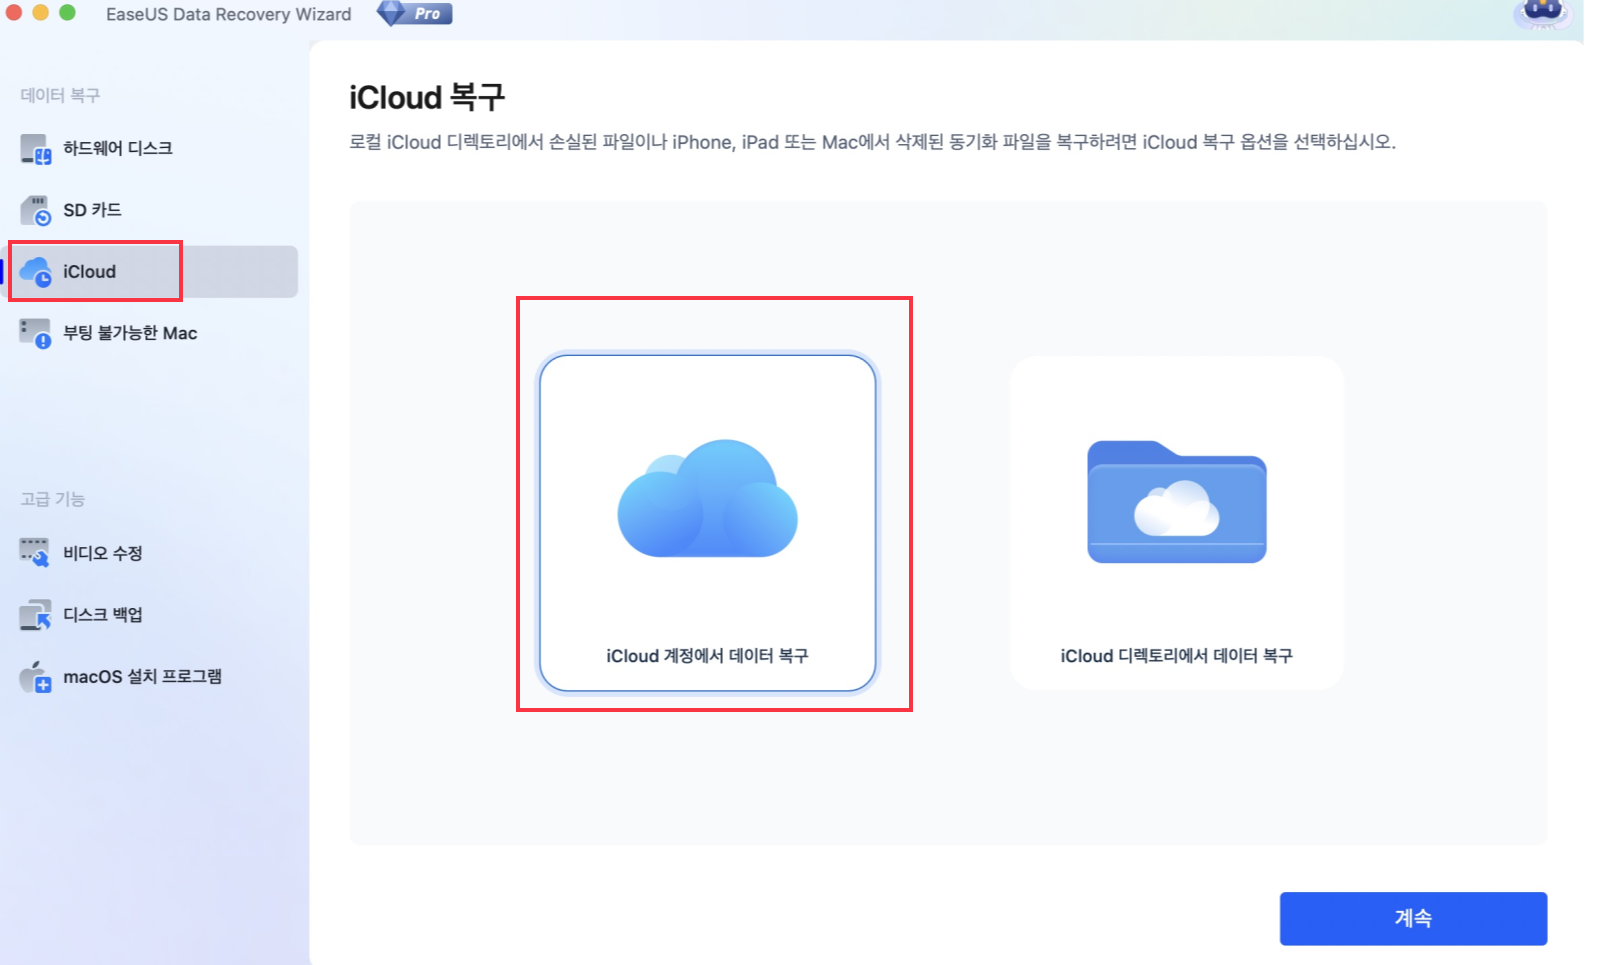Click the Pro license badge
The width and height of the screenshot is (1613, 965).
click(413, 13)
